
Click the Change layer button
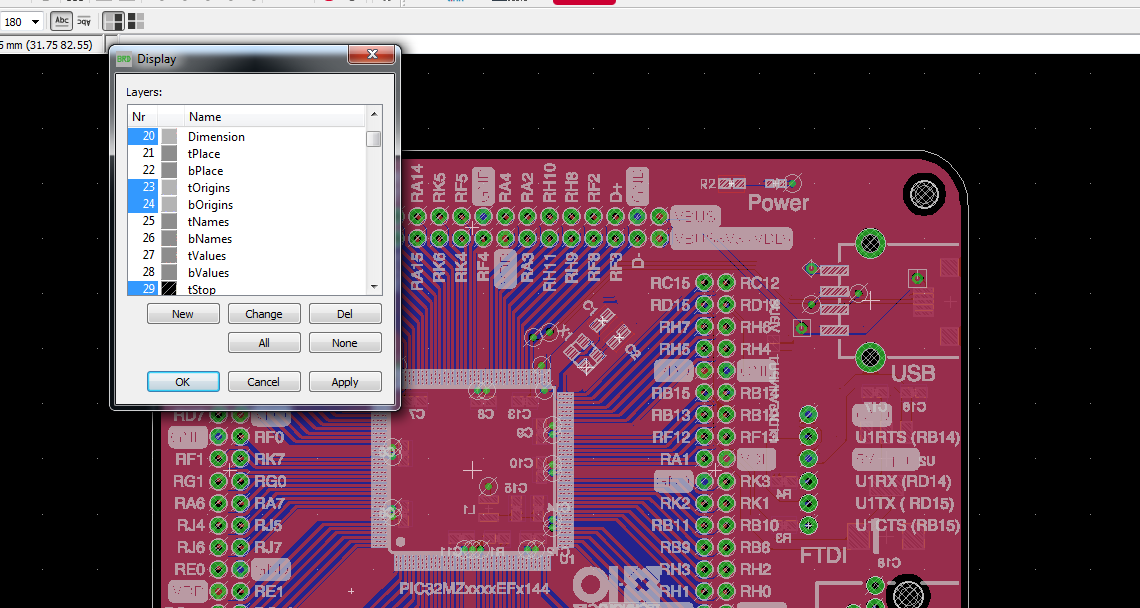[264, 314]
